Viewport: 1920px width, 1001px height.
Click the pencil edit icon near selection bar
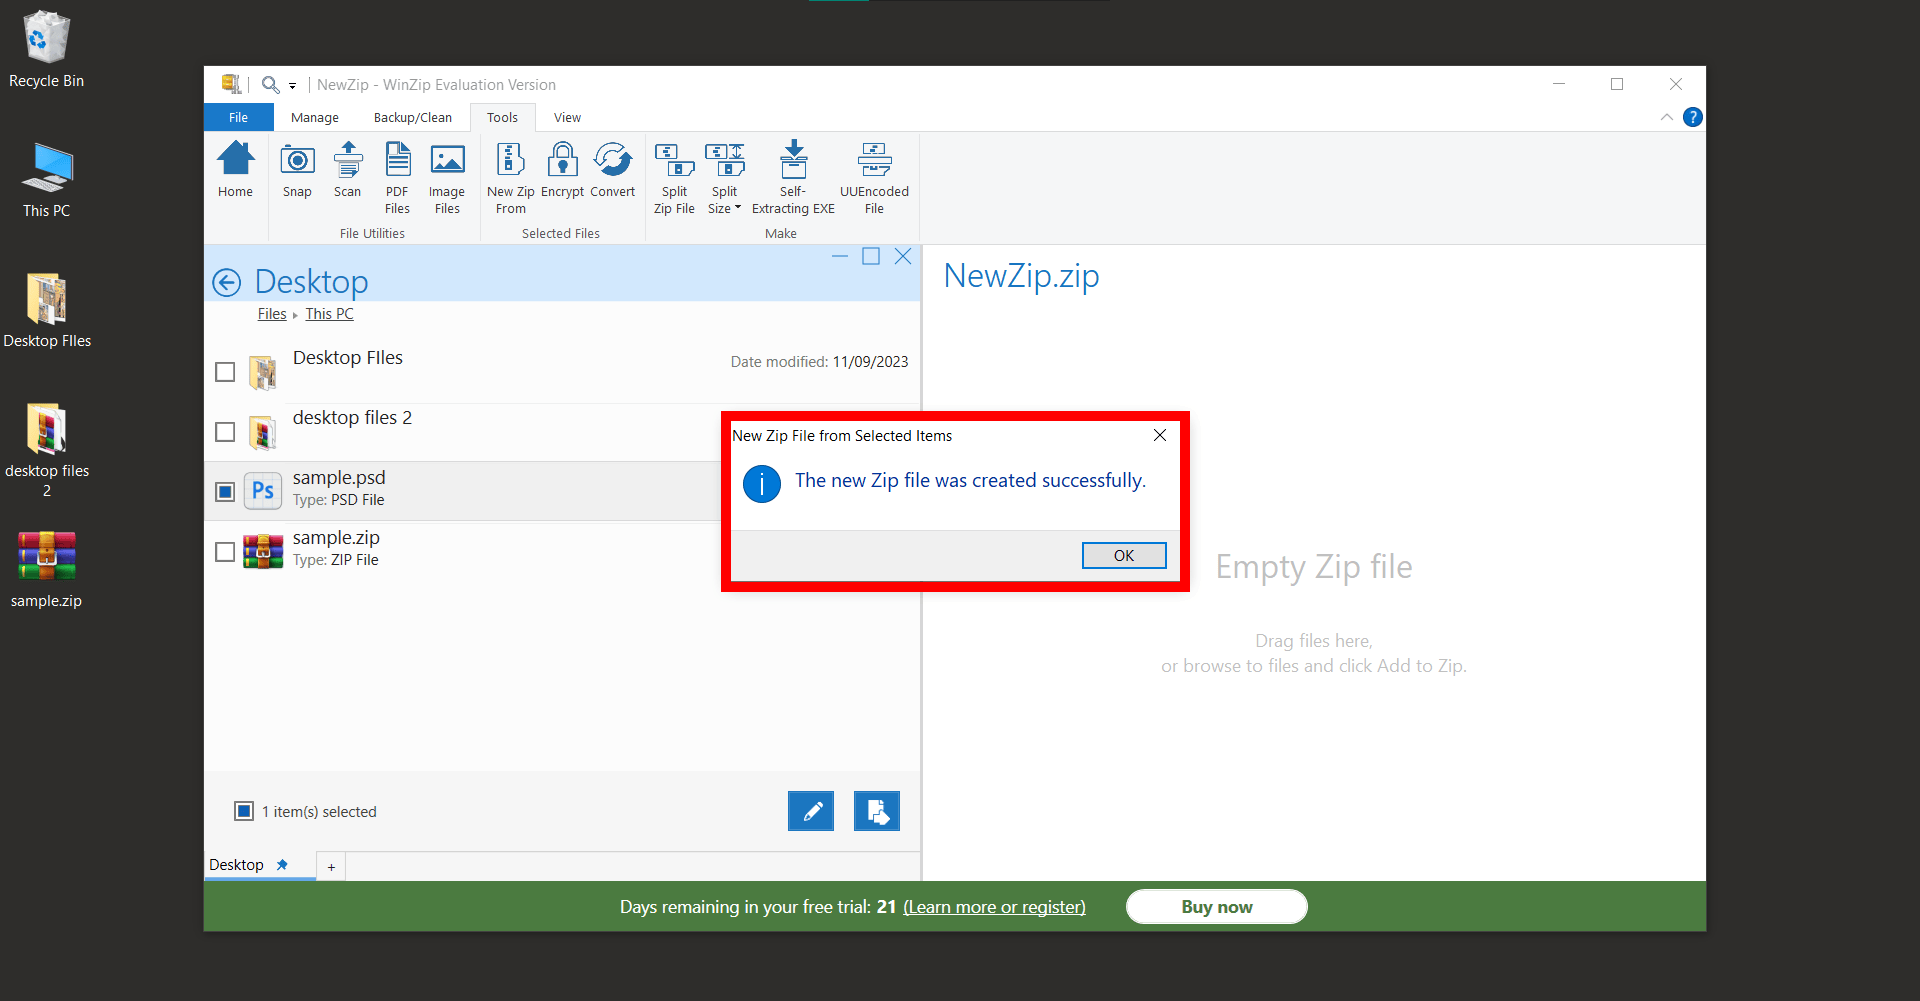tap(811, 811)
